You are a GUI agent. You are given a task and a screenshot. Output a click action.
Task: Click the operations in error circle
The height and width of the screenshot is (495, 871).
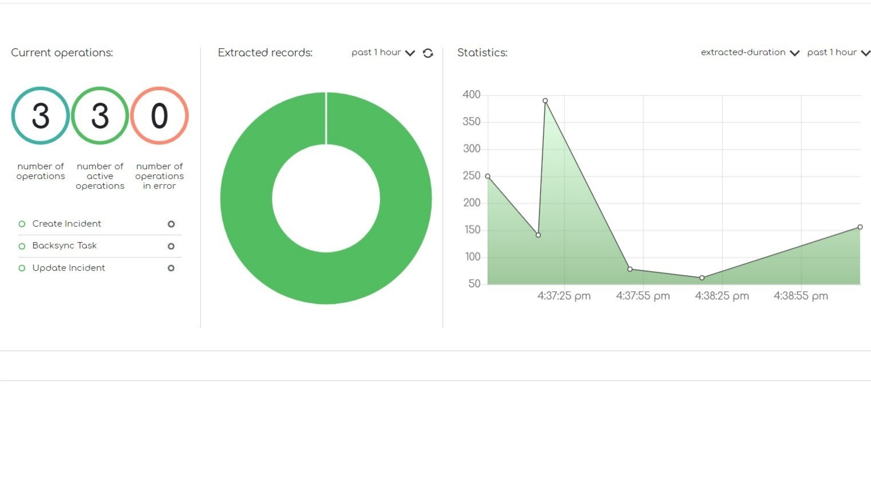pyautogui.click(x=159, y=116)
